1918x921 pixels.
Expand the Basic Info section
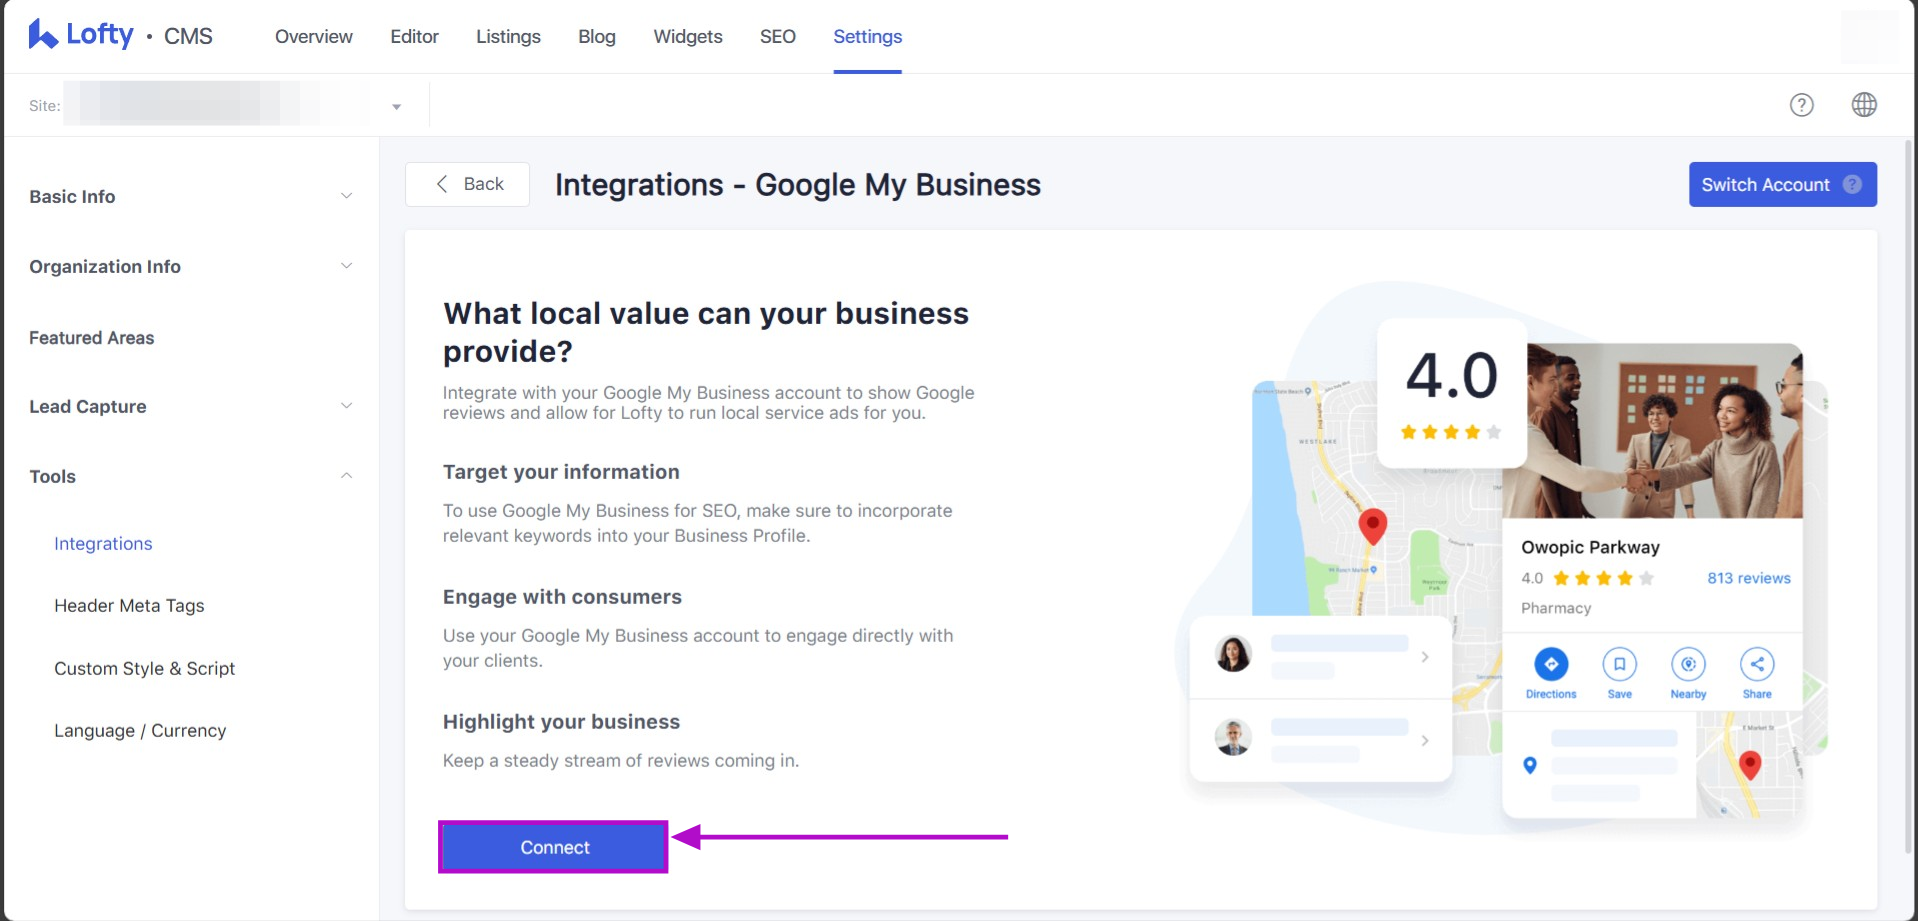tap(346, 196)
